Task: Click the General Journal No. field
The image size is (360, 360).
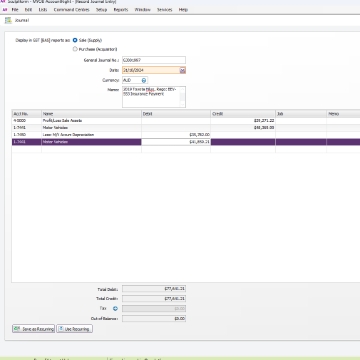Action: (x=154, y=60)
